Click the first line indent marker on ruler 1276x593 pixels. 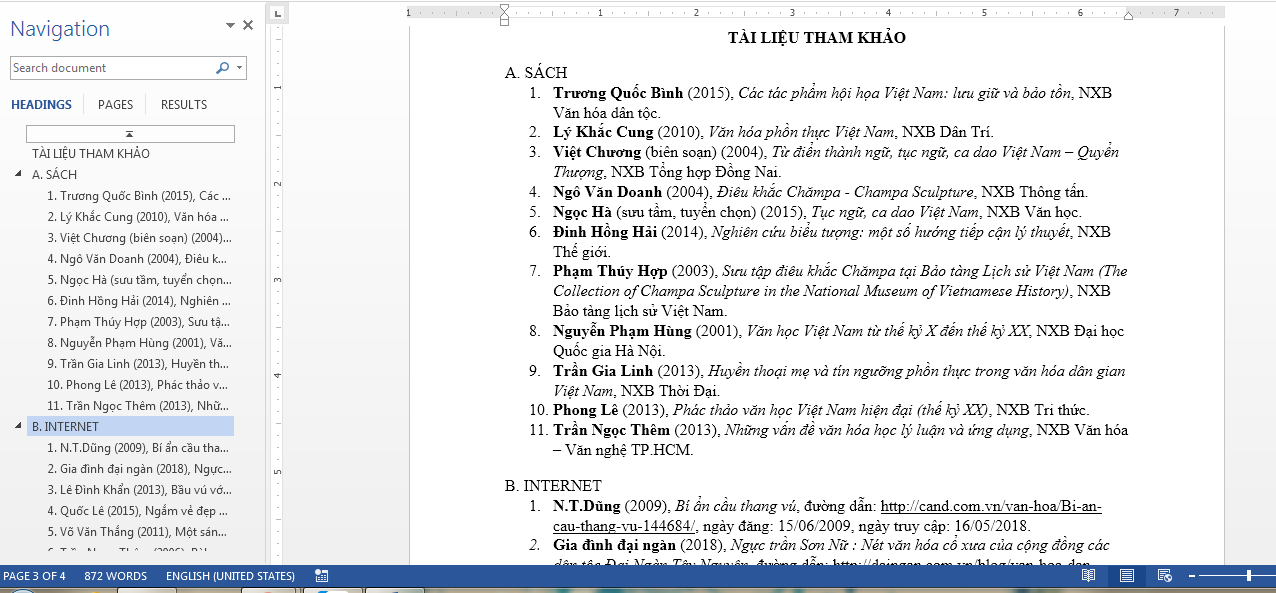[504, 8]
